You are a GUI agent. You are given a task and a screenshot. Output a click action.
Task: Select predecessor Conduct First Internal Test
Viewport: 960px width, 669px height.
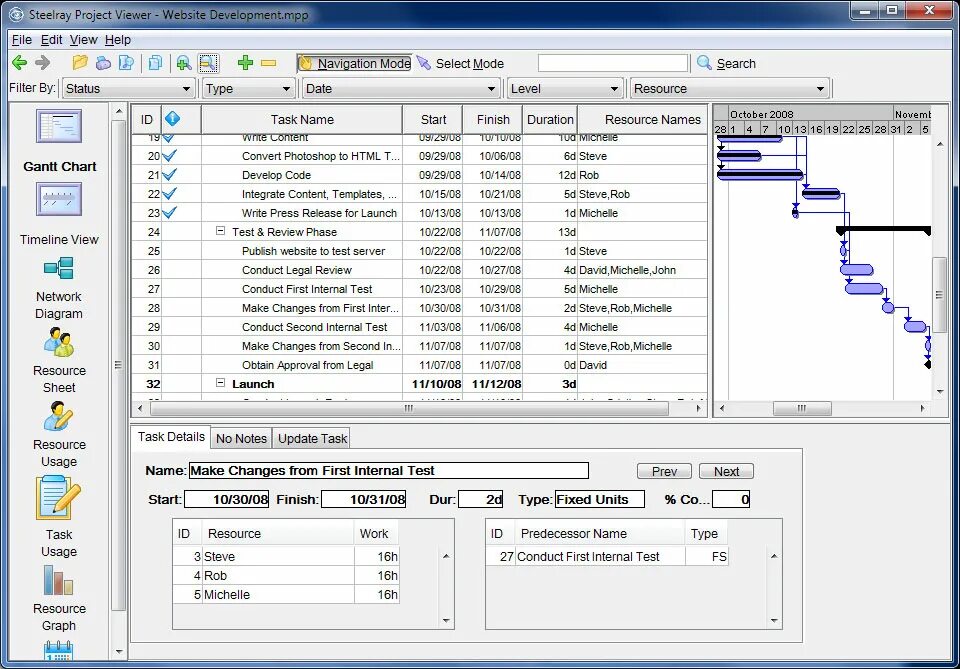607,556
